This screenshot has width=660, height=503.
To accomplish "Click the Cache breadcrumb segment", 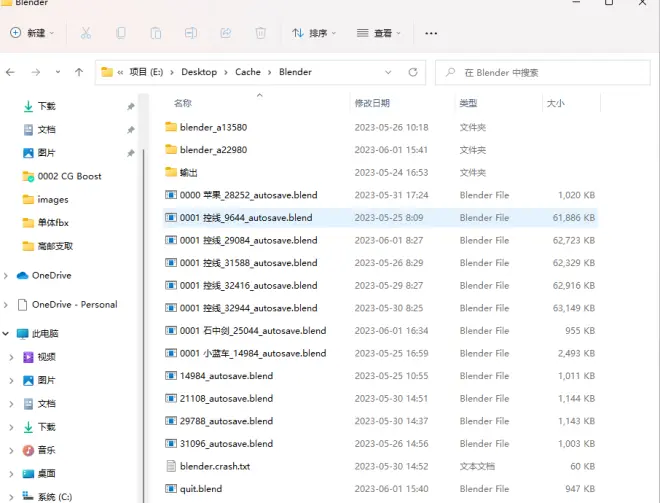I will point(248,72).
